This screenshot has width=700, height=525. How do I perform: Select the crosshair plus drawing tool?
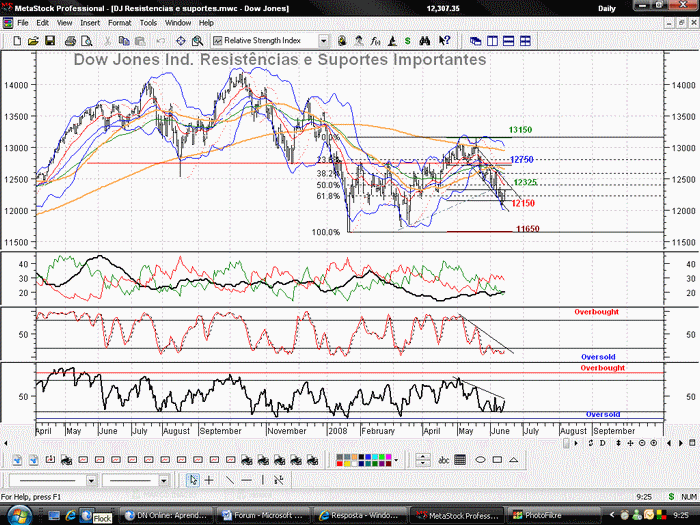209,480
